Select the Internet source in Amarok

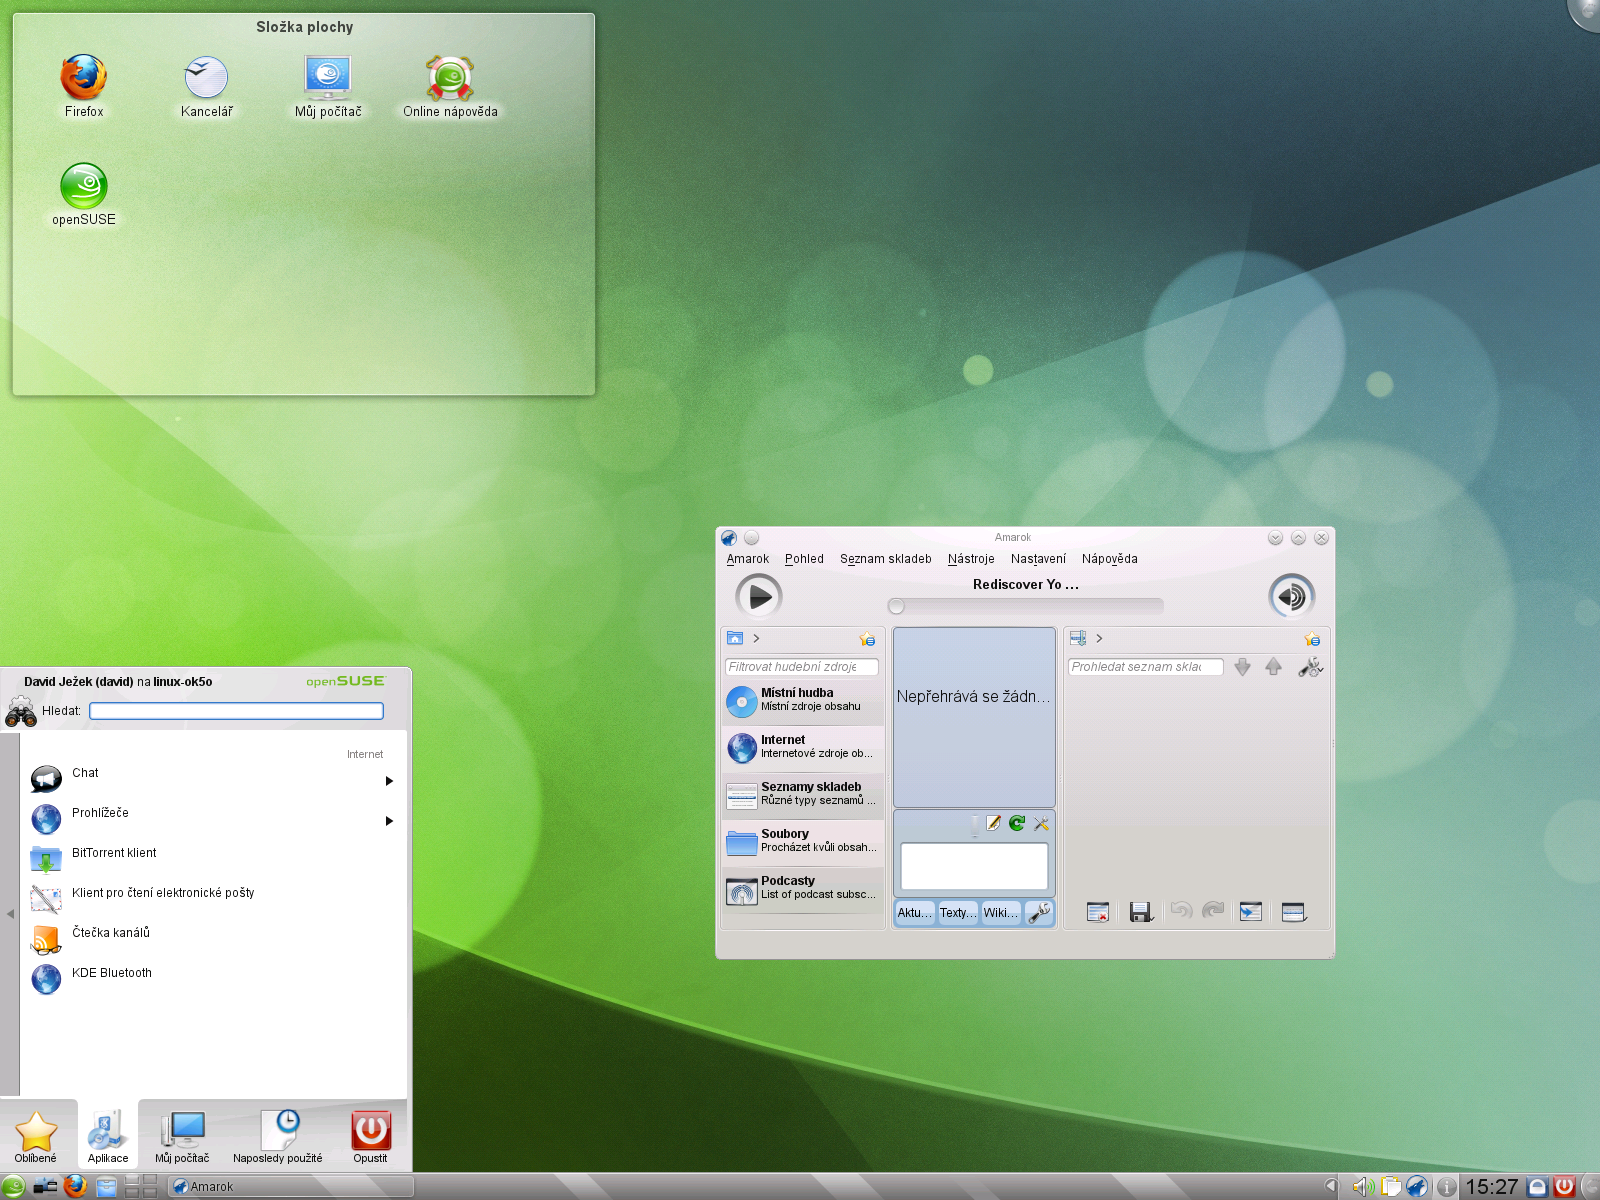[x=803, y=748]
